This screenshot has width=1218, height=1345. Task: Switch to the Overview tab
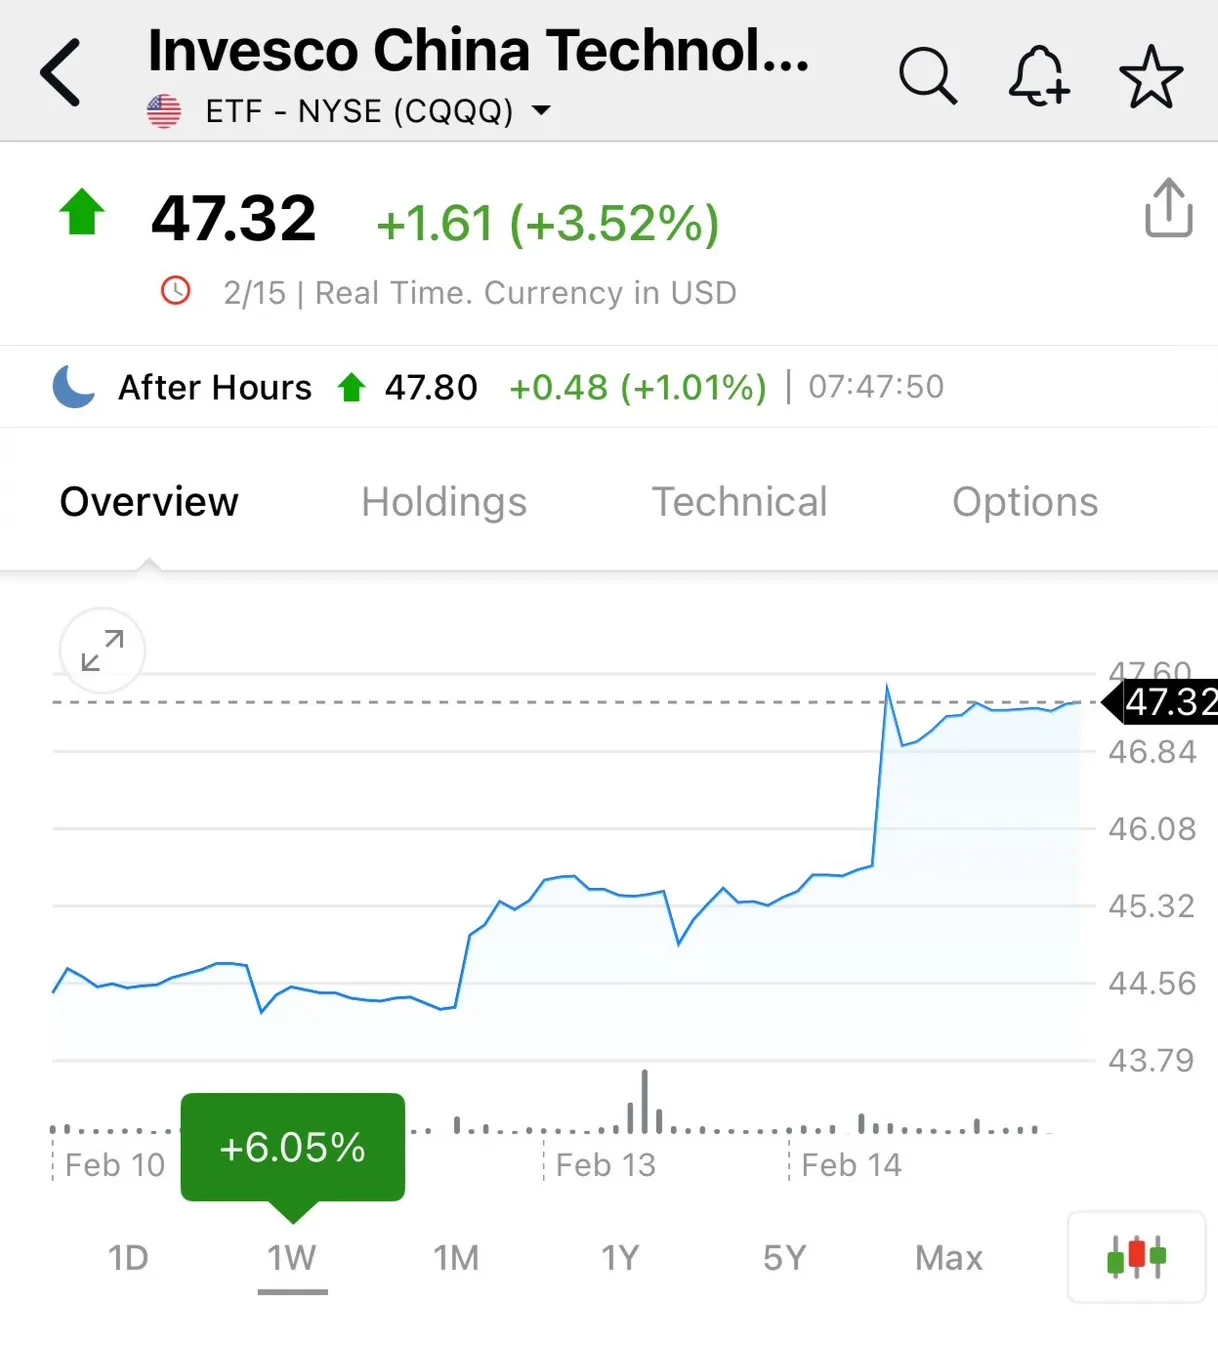tap(149, 502)
